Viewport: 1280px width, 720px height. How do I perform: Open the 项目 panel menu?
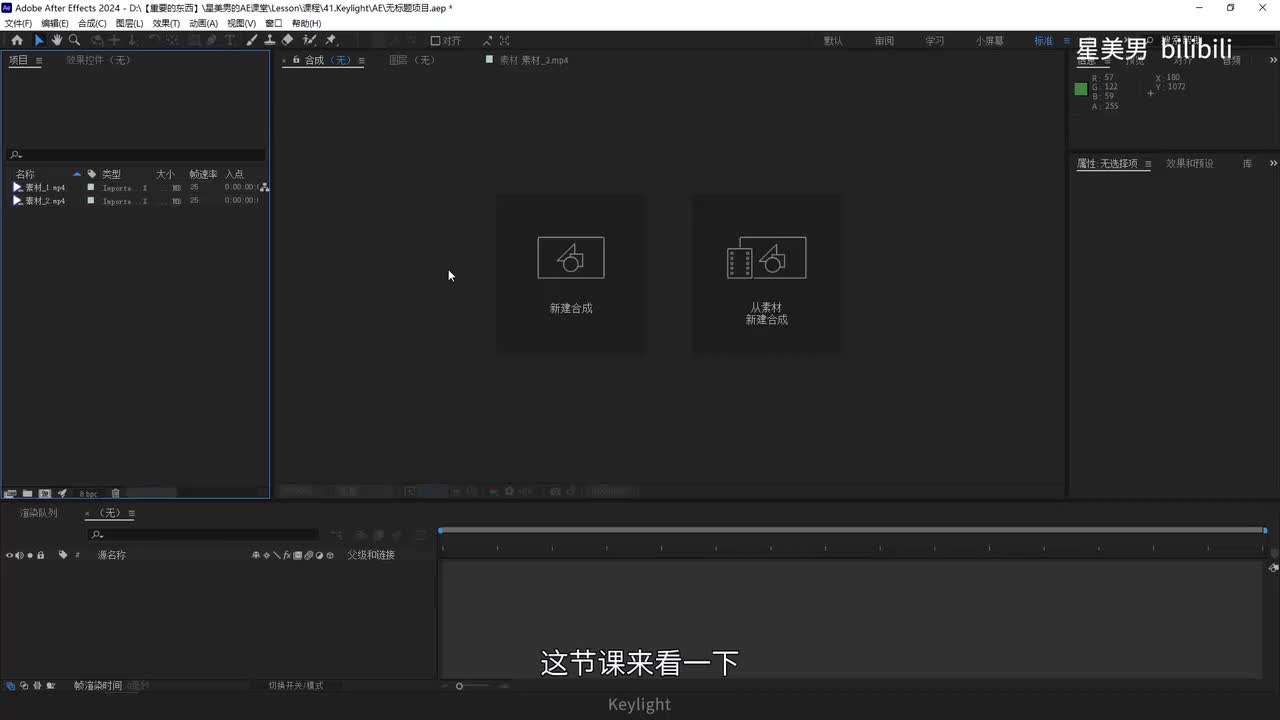click(39, 61)
